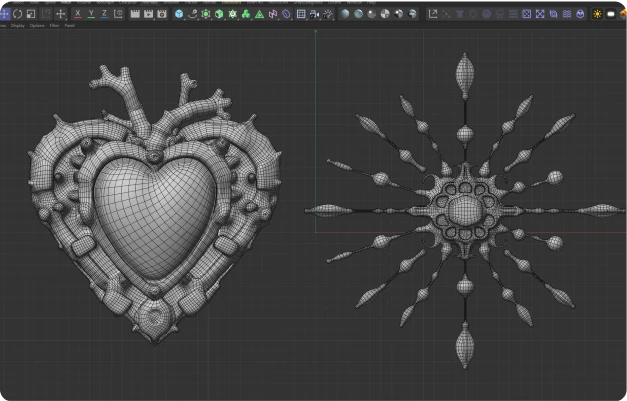
Task: Click the greyed stacked rows icon
Action: coord(513,14)
